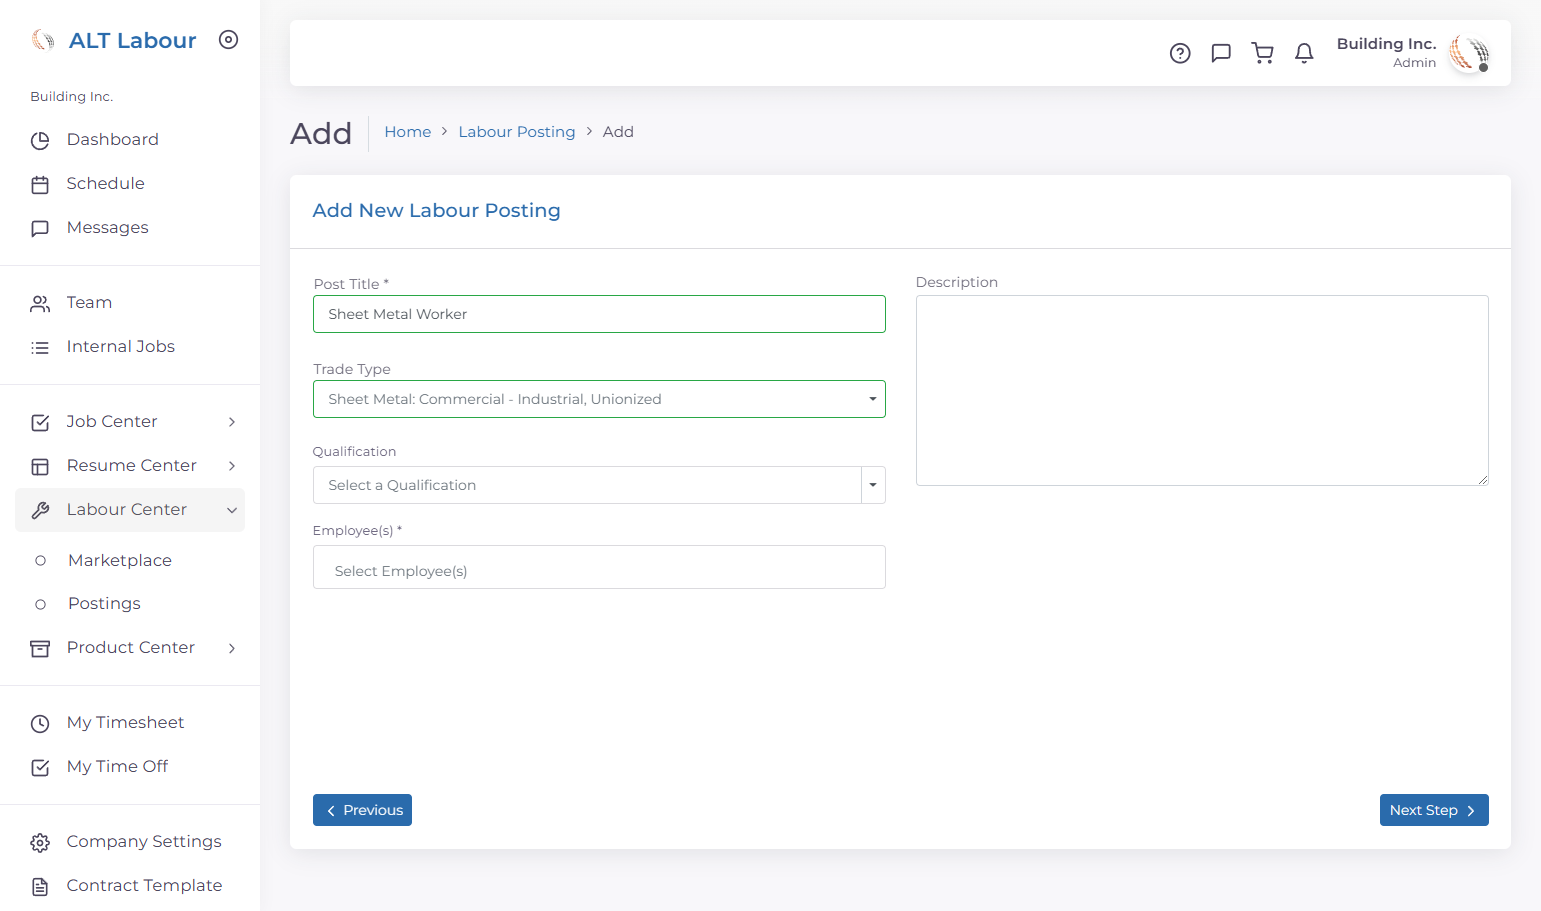Click the Dashboard pie chart icon
The height and width of the screenshot is (911, 1541).
40,141
